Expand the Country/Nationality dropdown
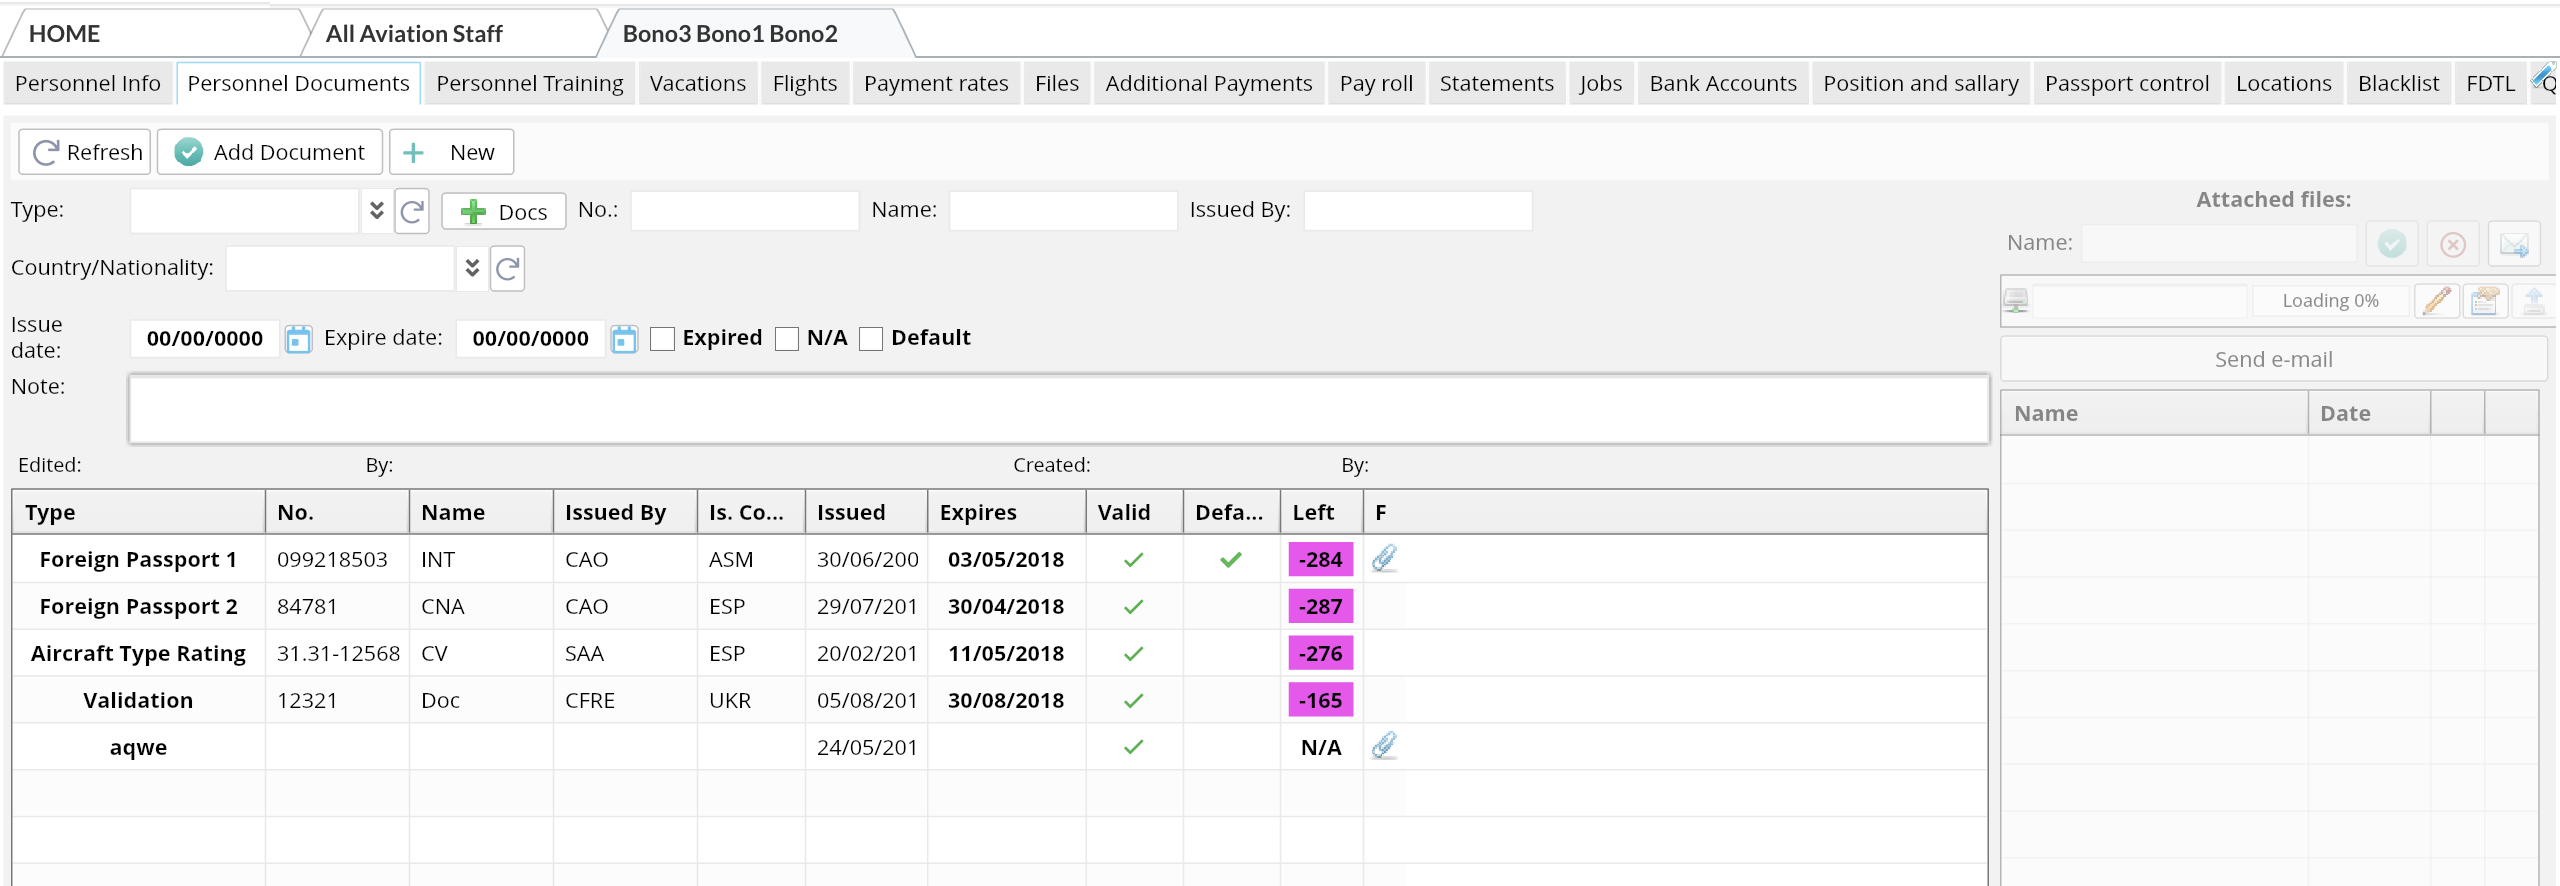 click(472, 268)
